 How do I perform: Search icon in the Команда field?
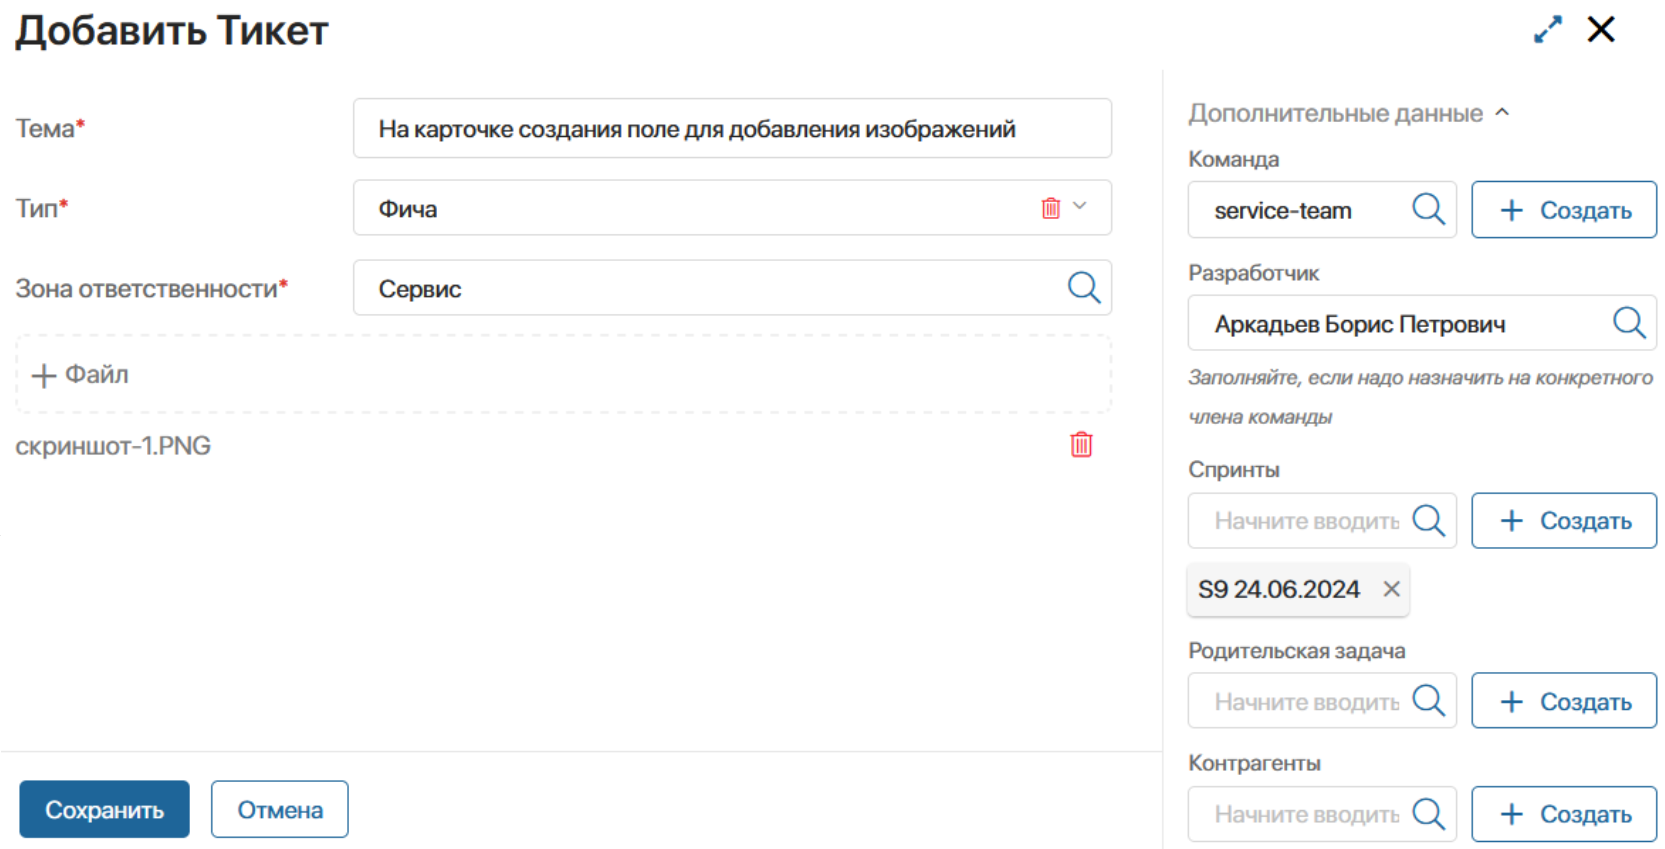1428,210
